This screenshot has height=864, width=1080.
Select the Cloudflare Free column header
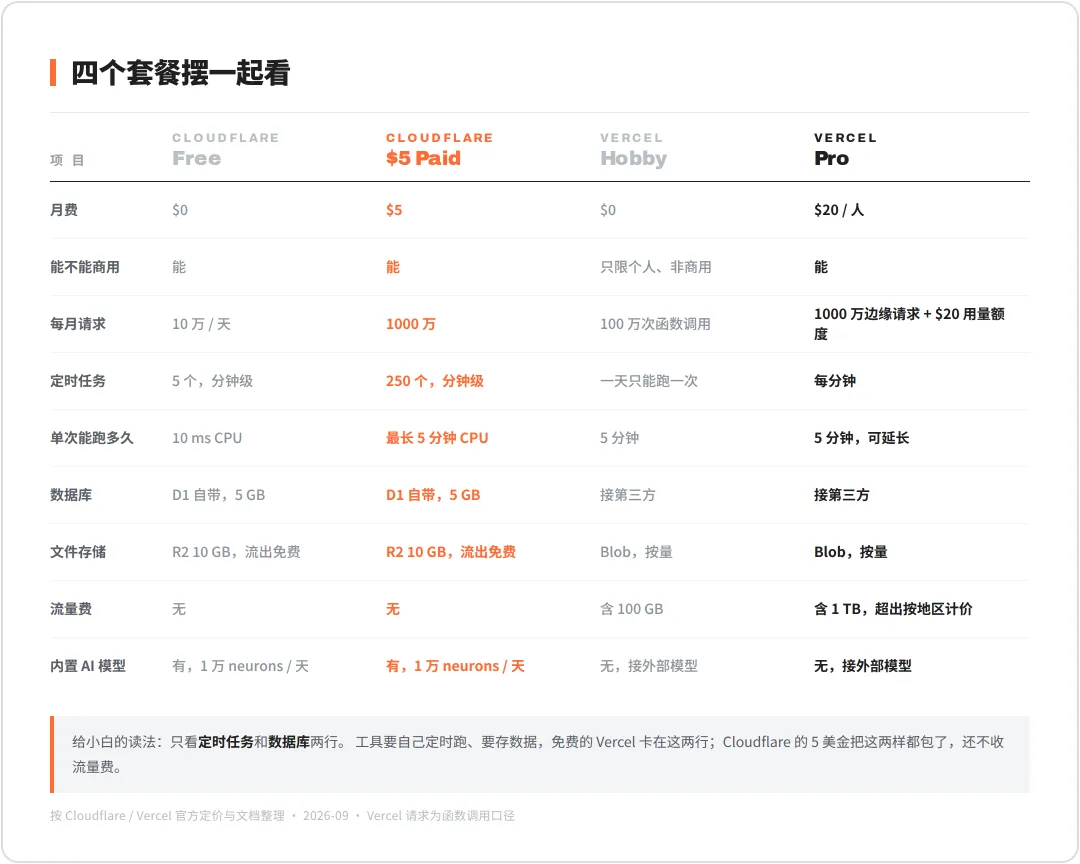pyautogui.click(x=225, y=150)
